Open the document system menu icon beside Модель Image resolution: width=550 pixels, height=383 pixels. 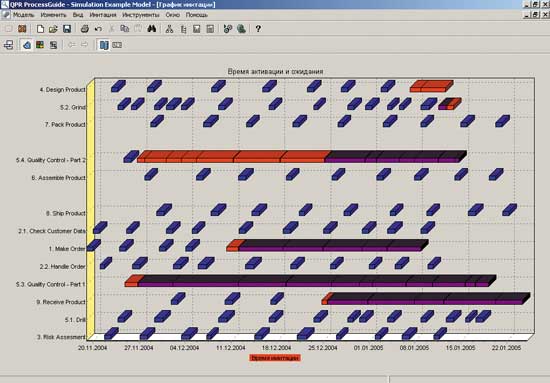(x=6, y=15)
